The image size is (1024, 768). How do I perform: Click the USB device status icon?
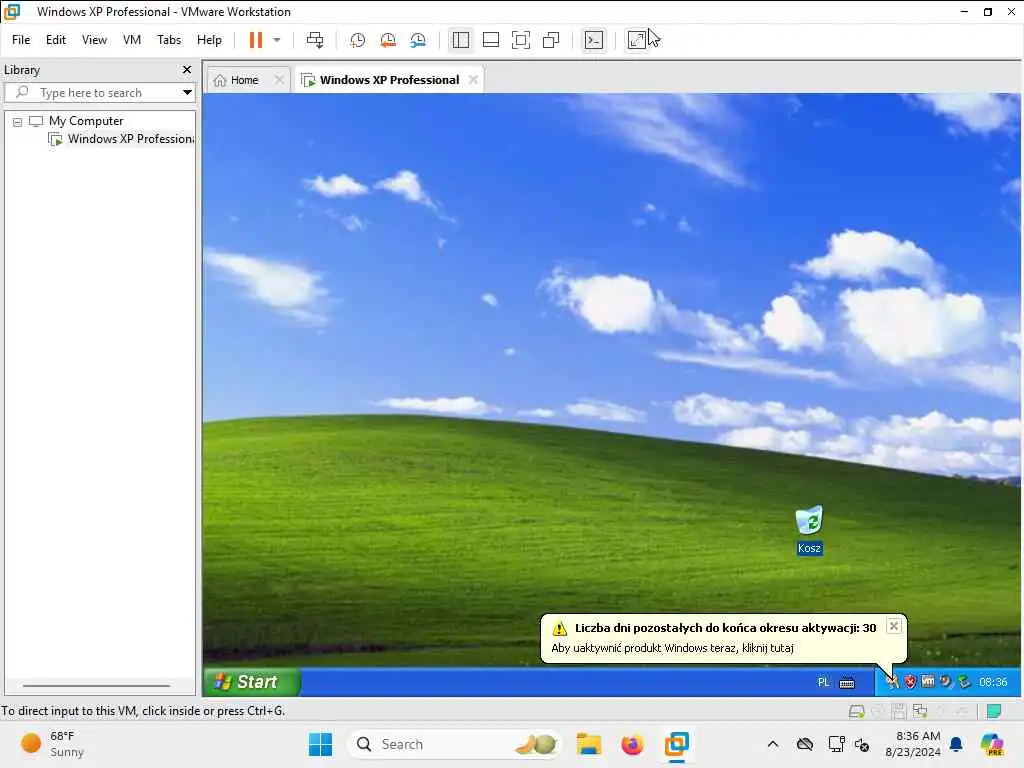[x=961, y=711]
